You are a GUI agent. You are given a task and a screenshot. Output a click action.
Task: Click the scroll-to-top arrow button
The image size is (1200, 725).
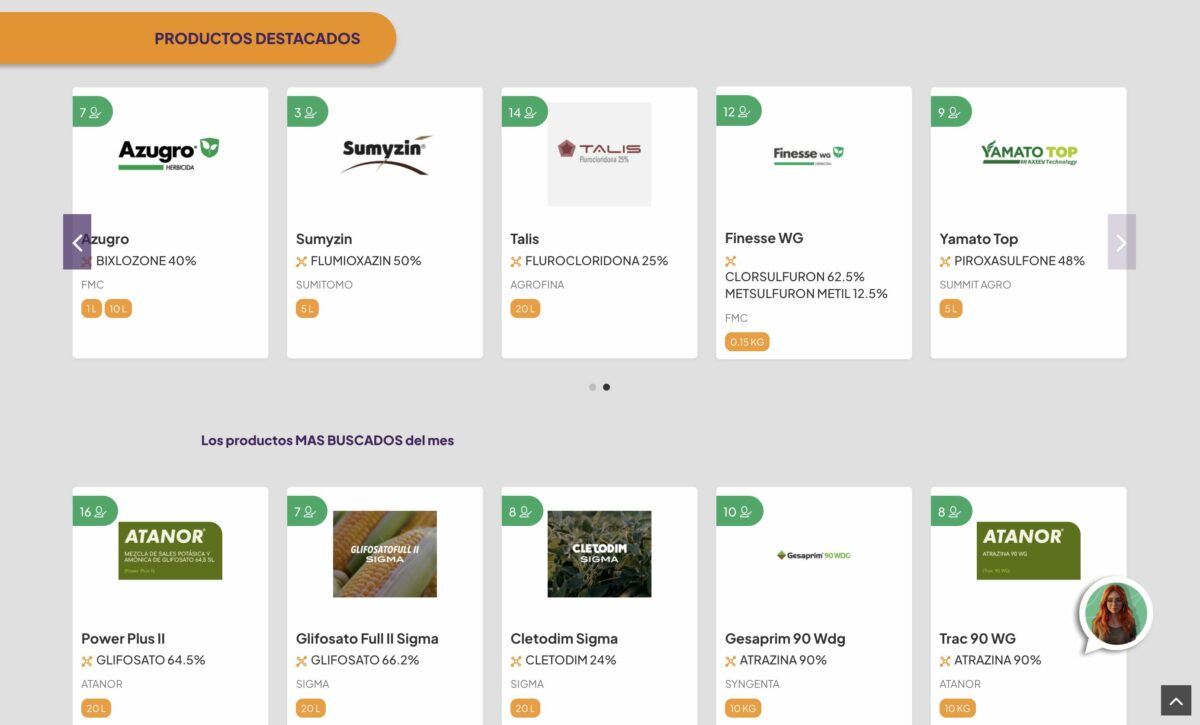1176,701
